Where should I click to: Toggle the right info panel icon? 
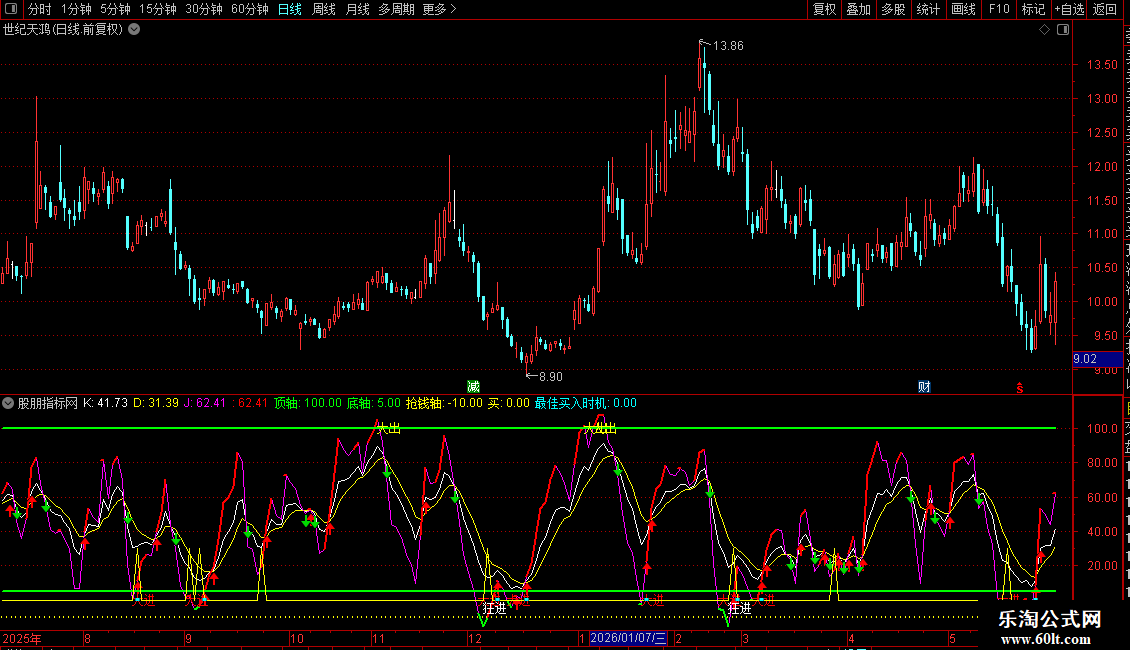point(1063,30)
